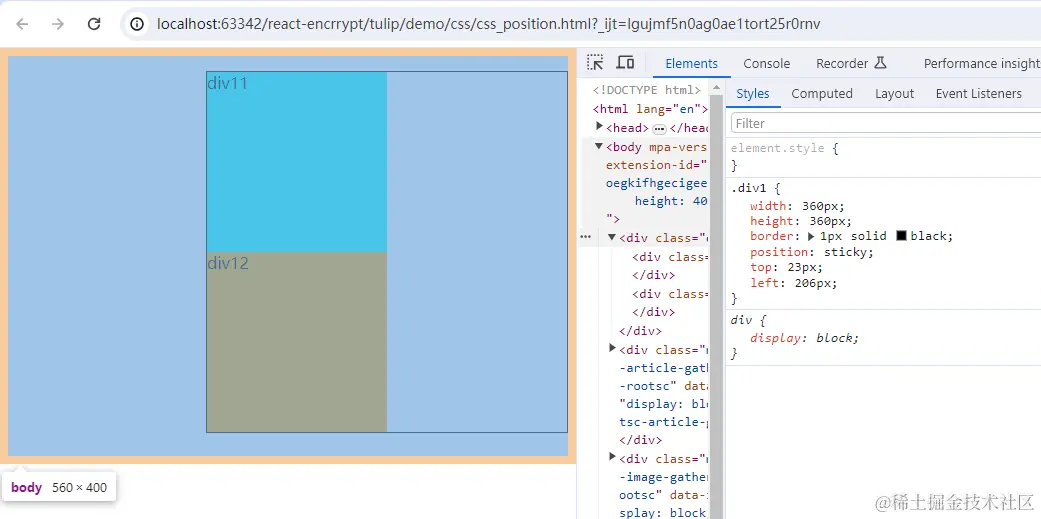Open the three-dot menu beside selected div
Image resolution: width=1041 pixels, height=519 pixels.
586,237
